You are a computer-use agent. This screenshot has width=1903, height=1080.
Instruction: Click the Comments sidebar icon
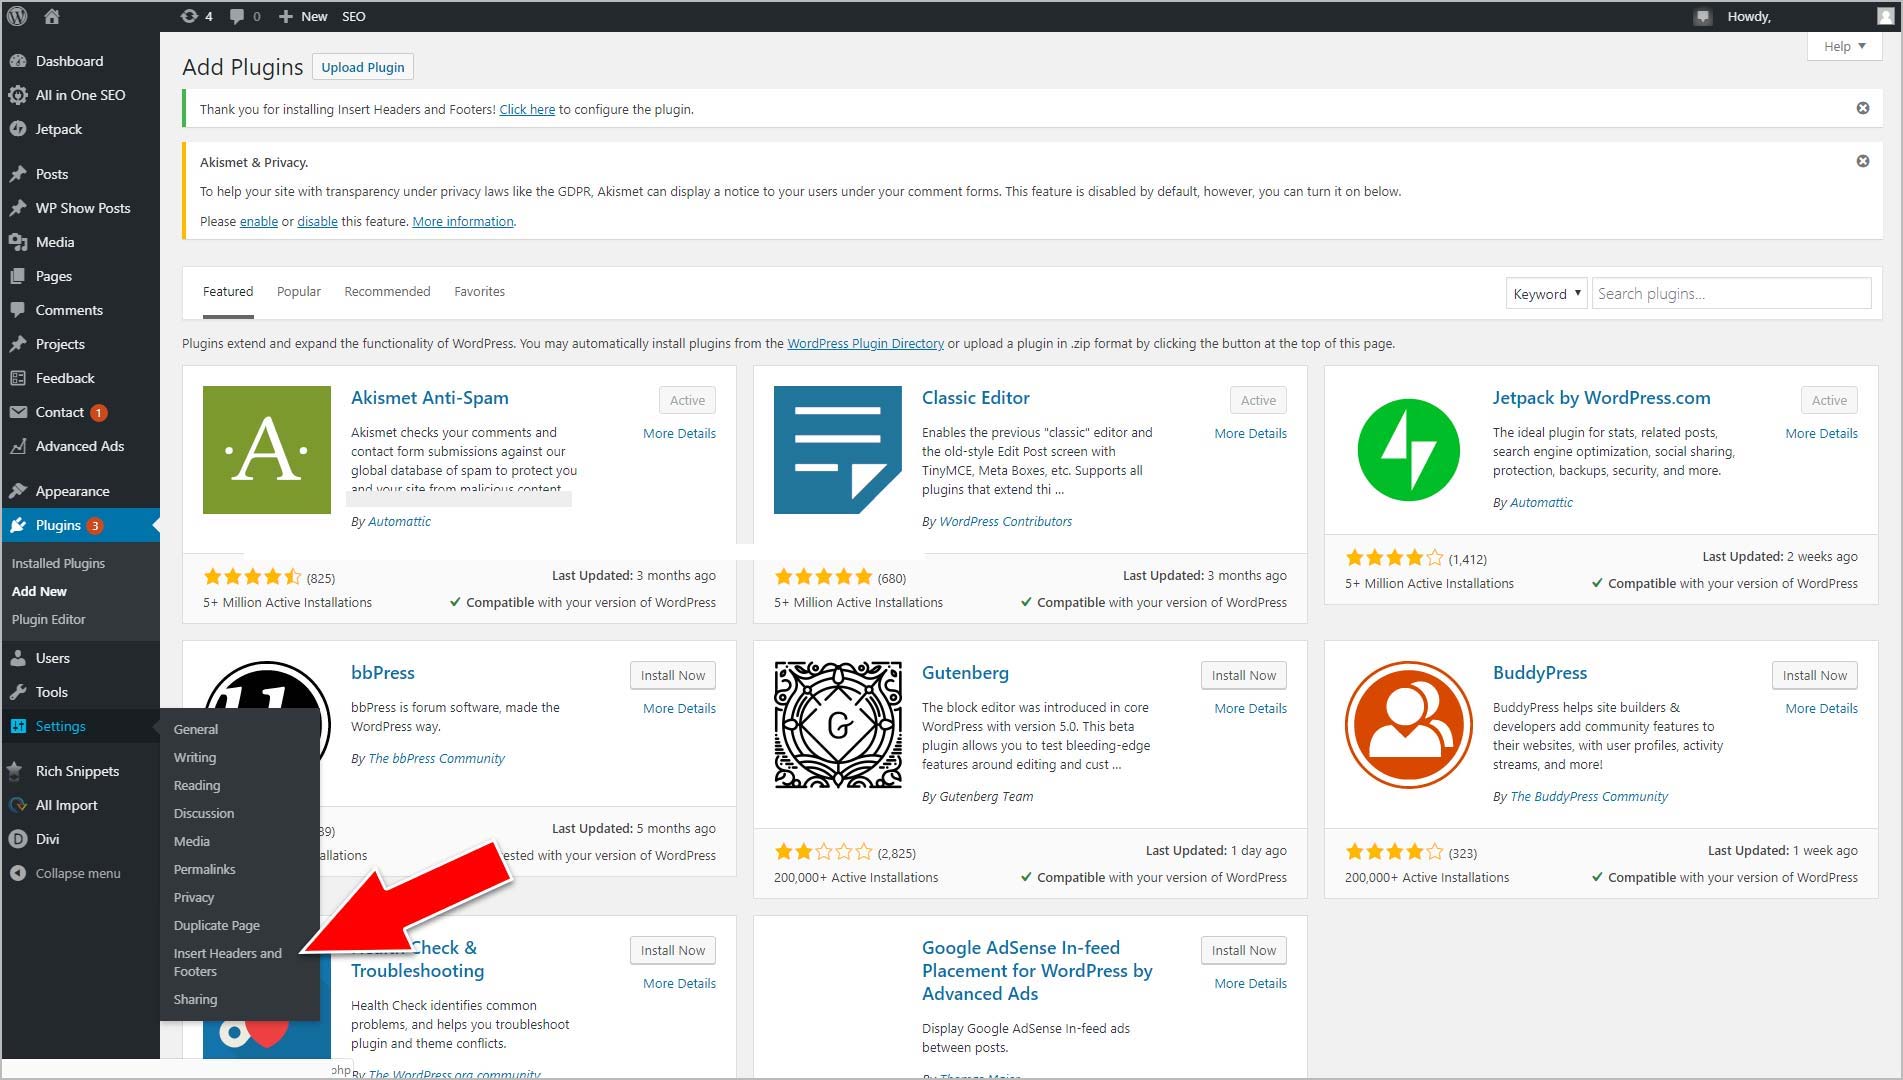17,310
